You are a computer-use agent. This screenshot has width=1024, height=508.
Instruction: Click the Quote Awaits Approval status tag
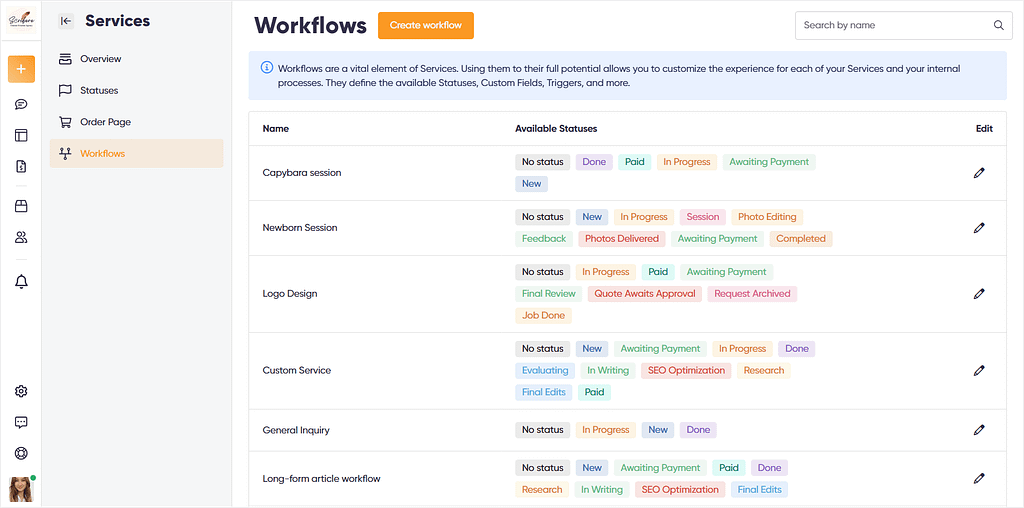click(x=645, y=294)
